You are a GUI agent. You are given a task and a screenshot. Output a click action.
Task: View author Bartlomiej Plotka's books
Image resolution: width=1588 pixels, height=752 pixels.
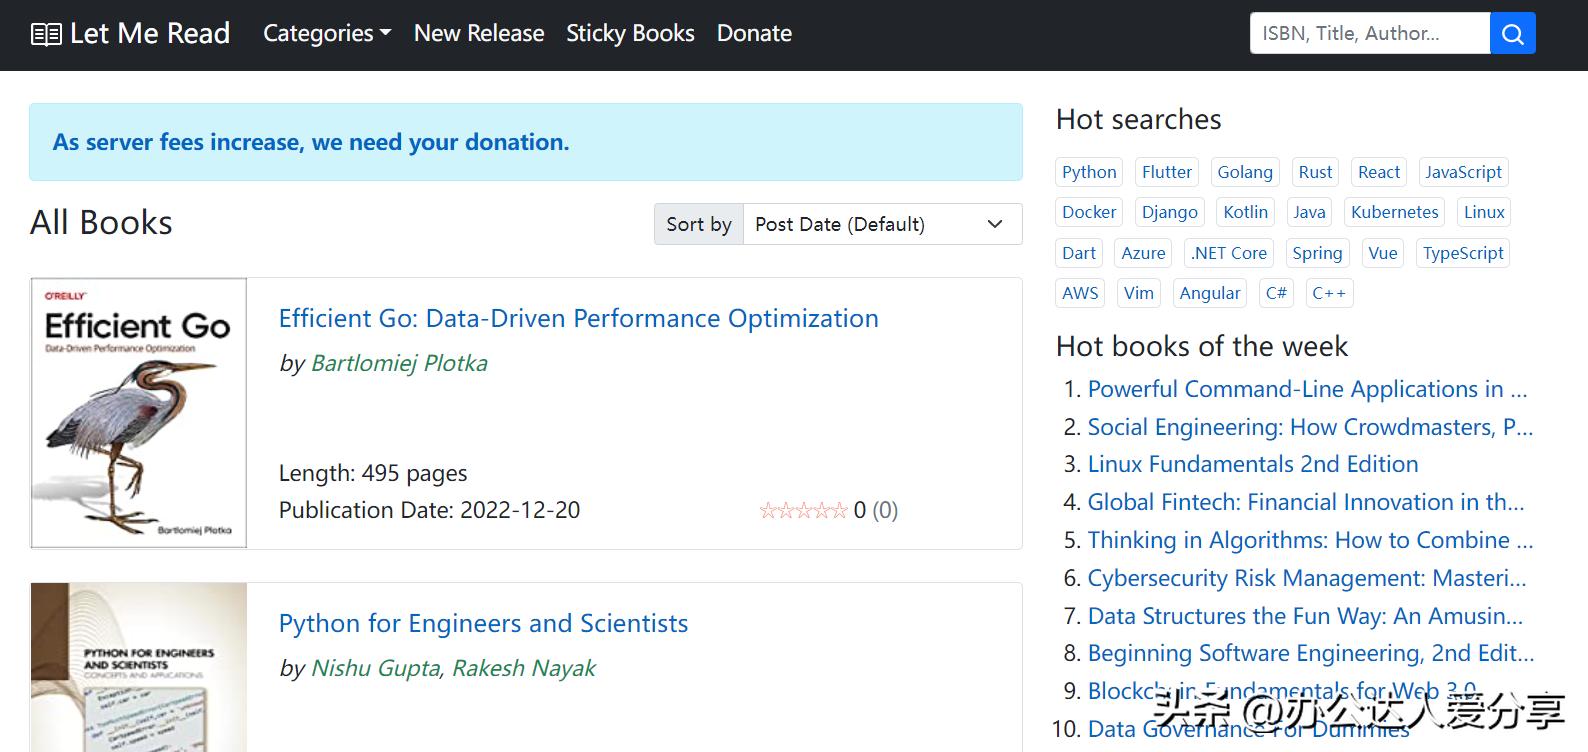click(x=399, y=363)
